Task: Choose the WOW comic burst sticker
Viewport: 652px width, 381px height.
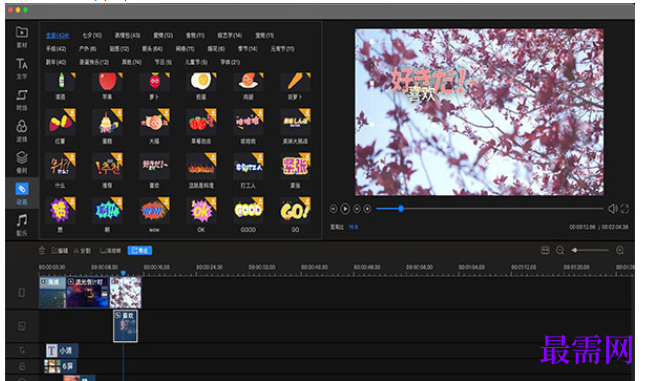Action: pyautogui.click(x=154, y=210)
